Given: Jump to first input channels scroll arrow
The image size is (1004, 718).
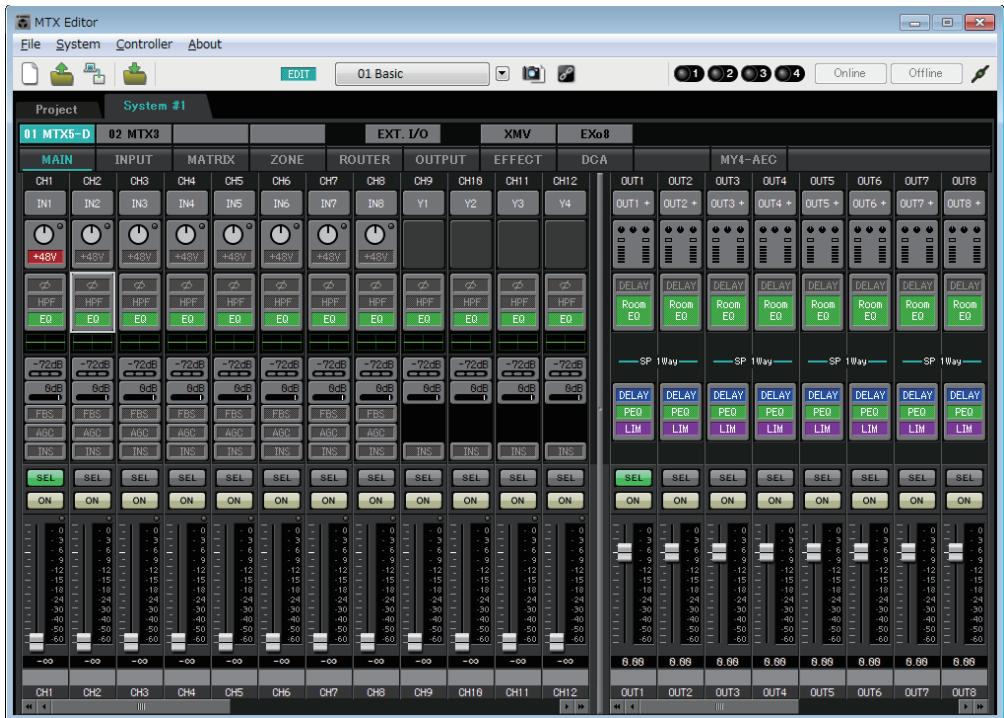Looking at the screenshot, I should 29,706.
